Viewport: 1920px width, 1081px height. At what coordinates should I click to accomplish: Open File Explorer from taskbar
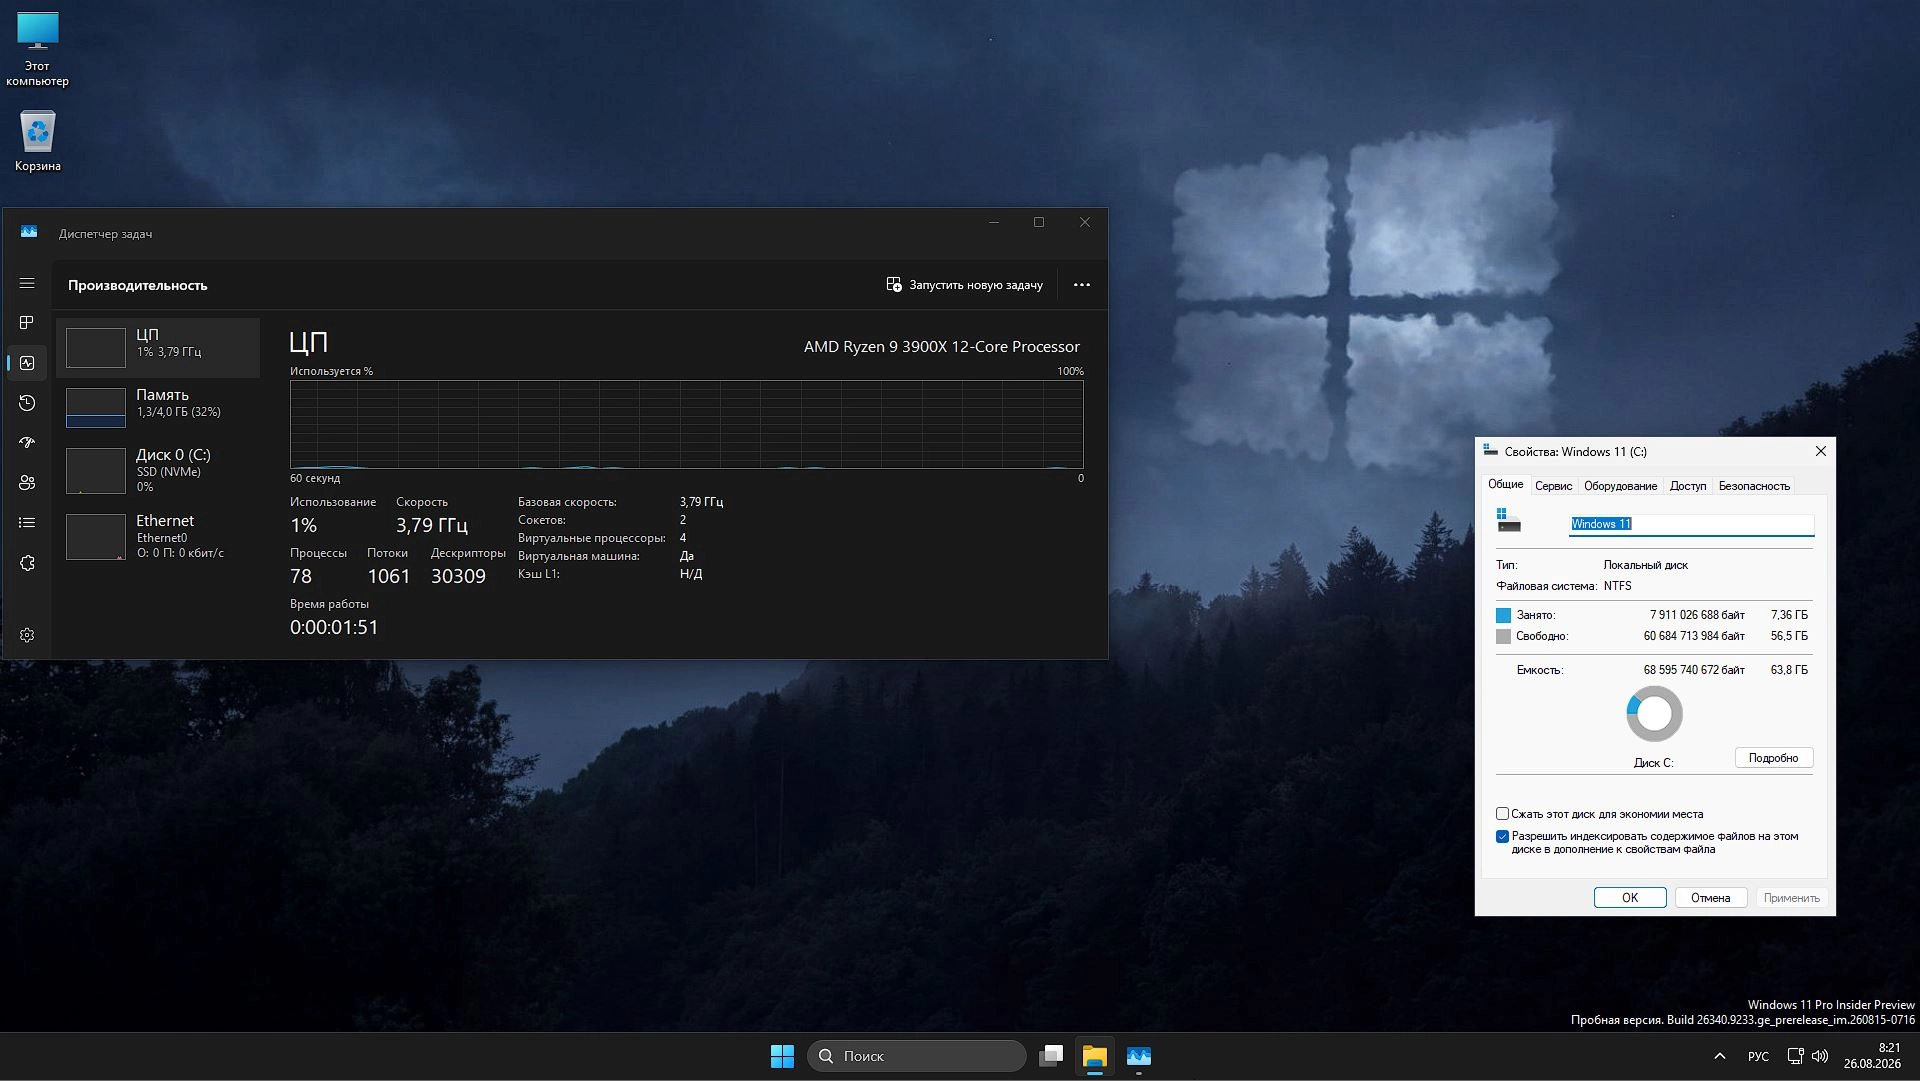(1094, 1056)
